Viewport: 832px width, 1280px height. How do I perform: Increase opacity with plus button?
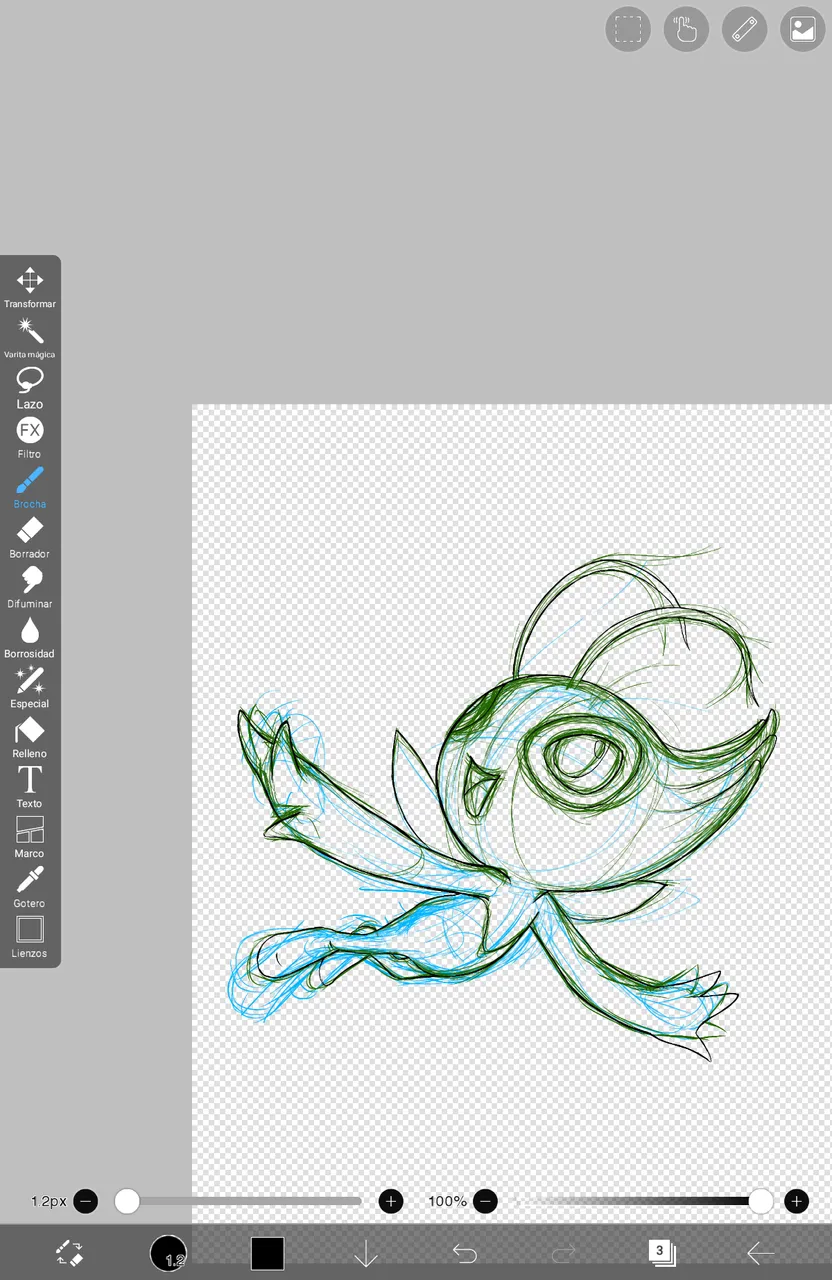tap(796, 1201)
